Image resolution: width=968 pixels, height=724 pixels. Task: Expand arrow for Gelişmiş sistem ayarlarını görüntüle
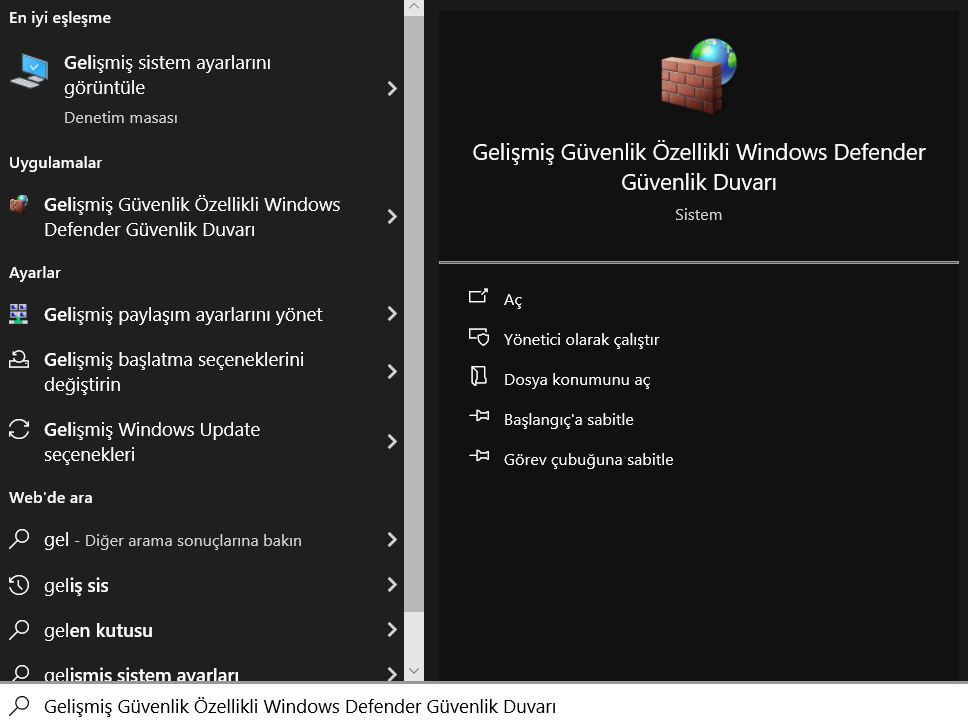392,89
